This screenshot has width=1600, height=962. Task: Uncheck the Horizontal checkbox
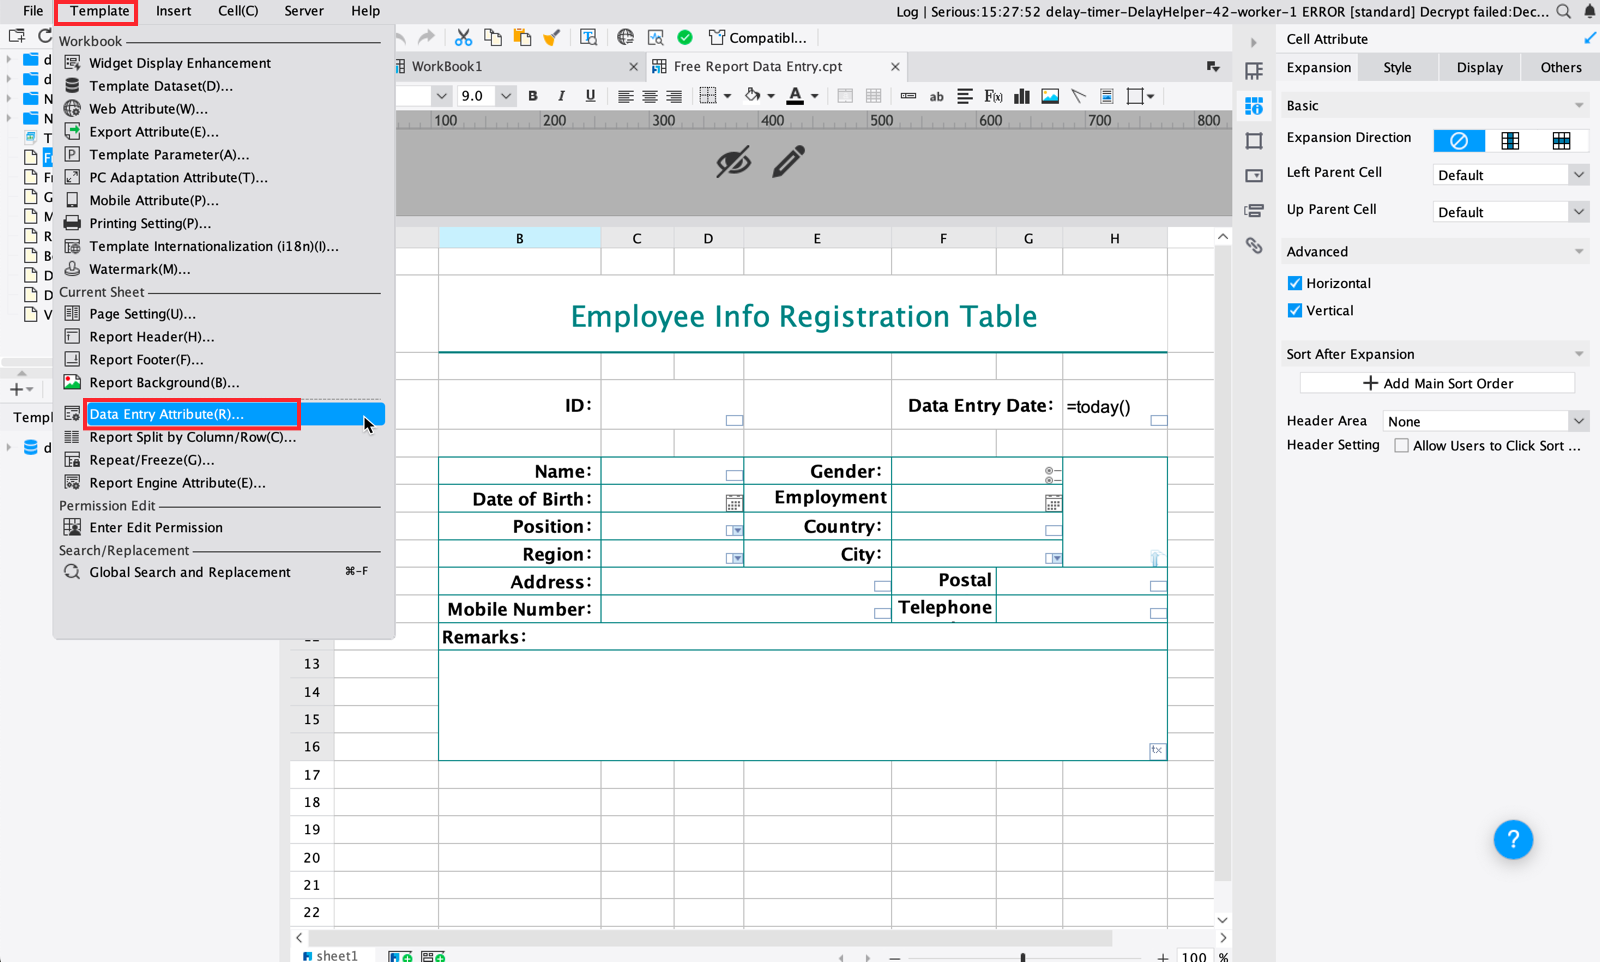pos(1295,283)
